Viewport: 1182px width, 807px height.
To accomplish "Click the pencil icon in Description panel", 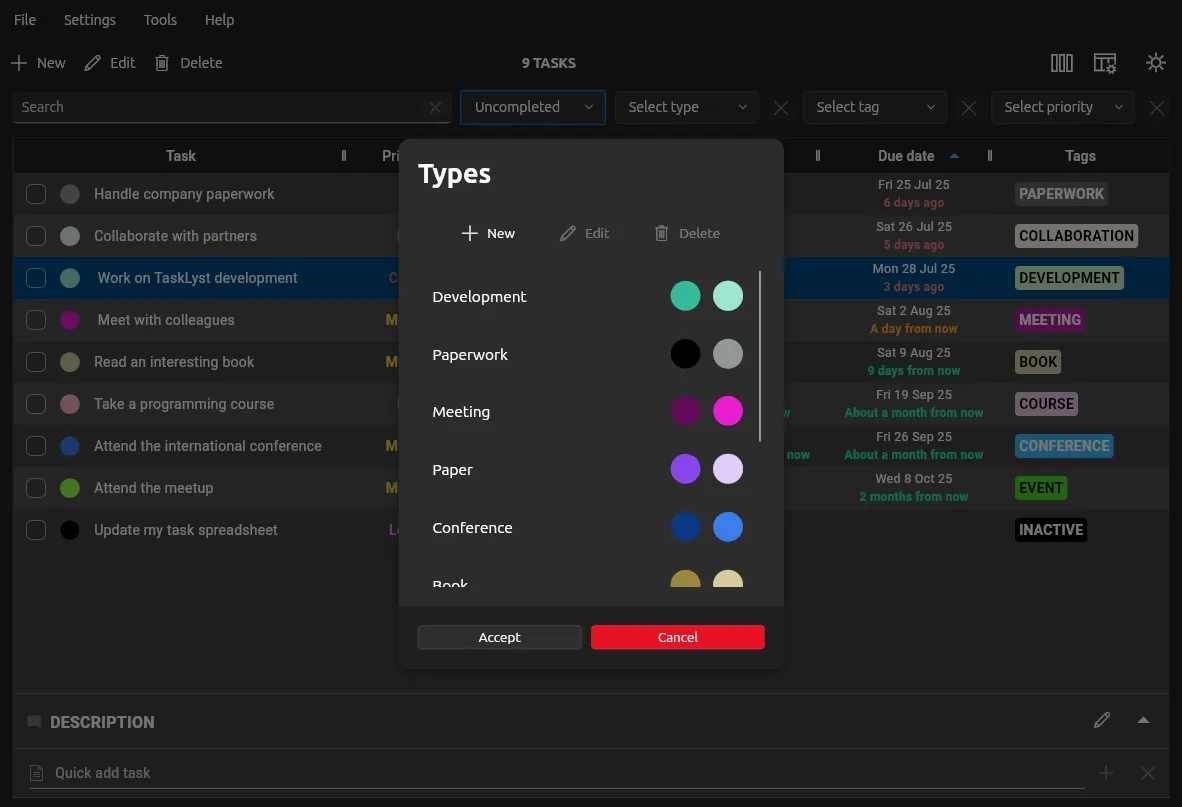I will [x=1102, y=720].
